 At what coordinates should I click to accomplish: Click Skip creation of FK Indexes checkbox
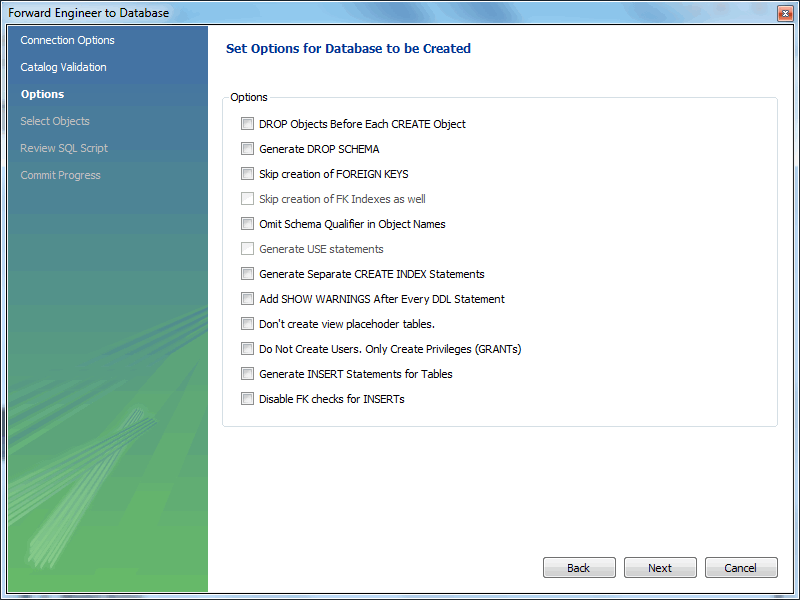click(x=247, y=199)
